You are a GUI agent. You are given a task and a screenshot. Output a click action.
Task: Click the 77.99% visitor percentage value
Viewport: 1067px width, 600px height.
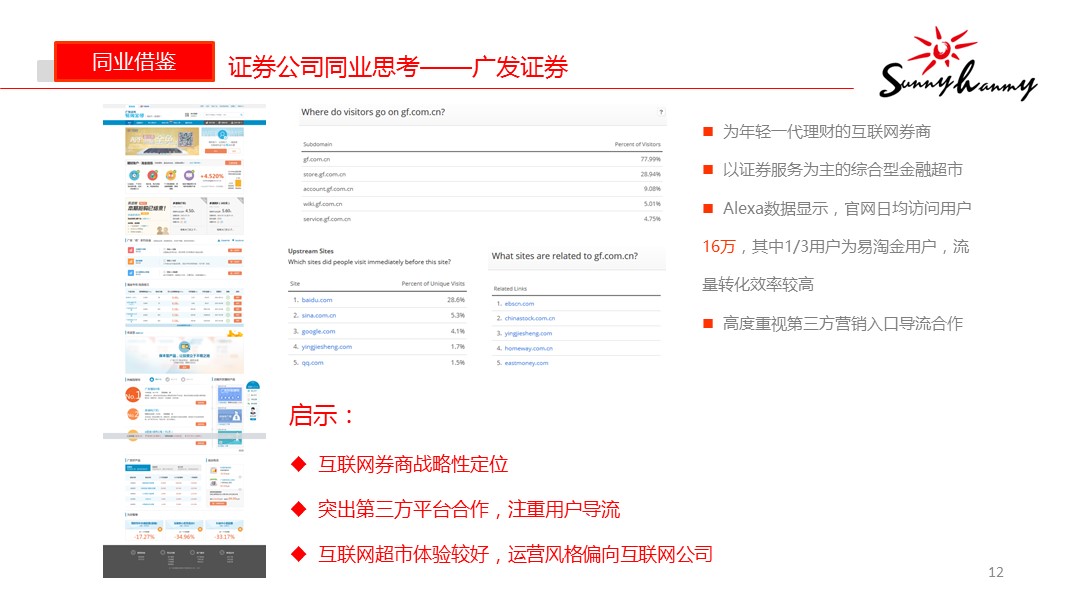point(651,159)
